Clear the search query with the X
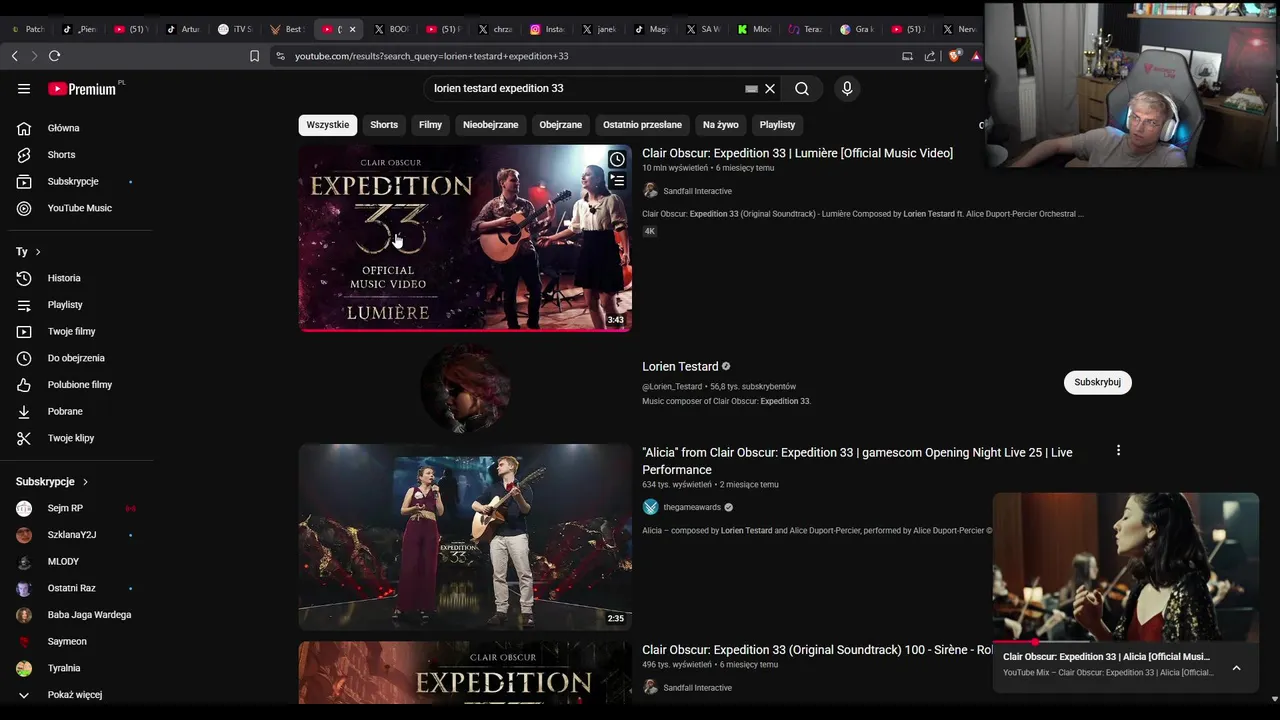This screenshot has height=720, width=1280. coord(770,89)
